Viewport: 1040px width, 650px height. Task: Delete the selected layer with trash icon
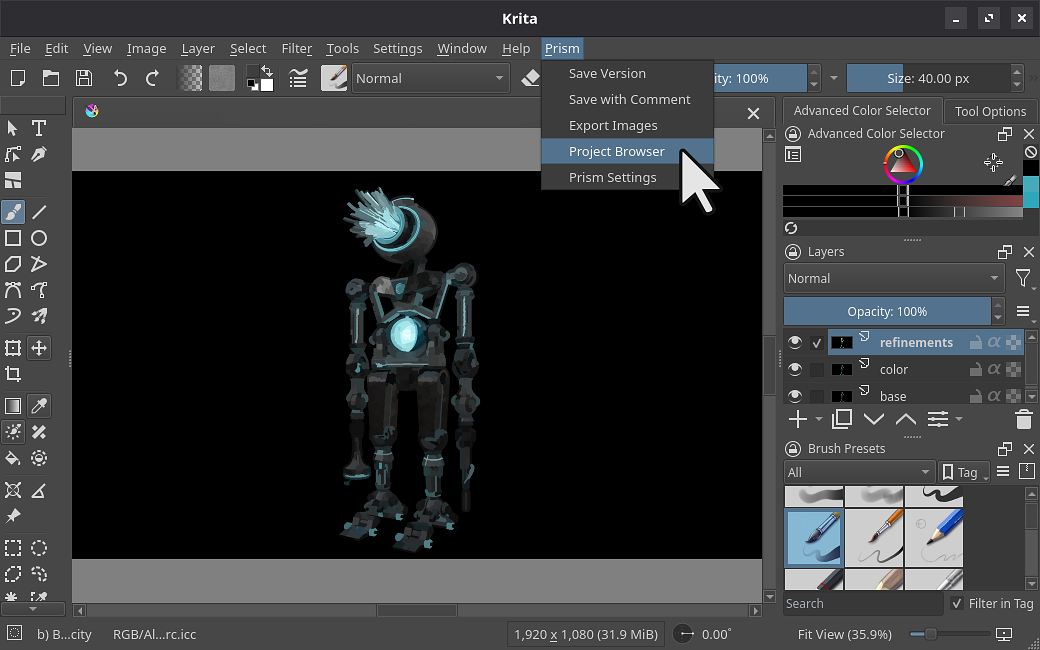(1023, 419)
